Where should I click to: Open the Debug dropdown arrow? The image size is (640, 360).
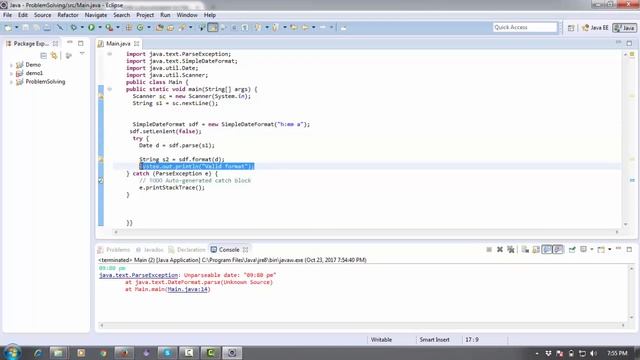tap(82, 28)
